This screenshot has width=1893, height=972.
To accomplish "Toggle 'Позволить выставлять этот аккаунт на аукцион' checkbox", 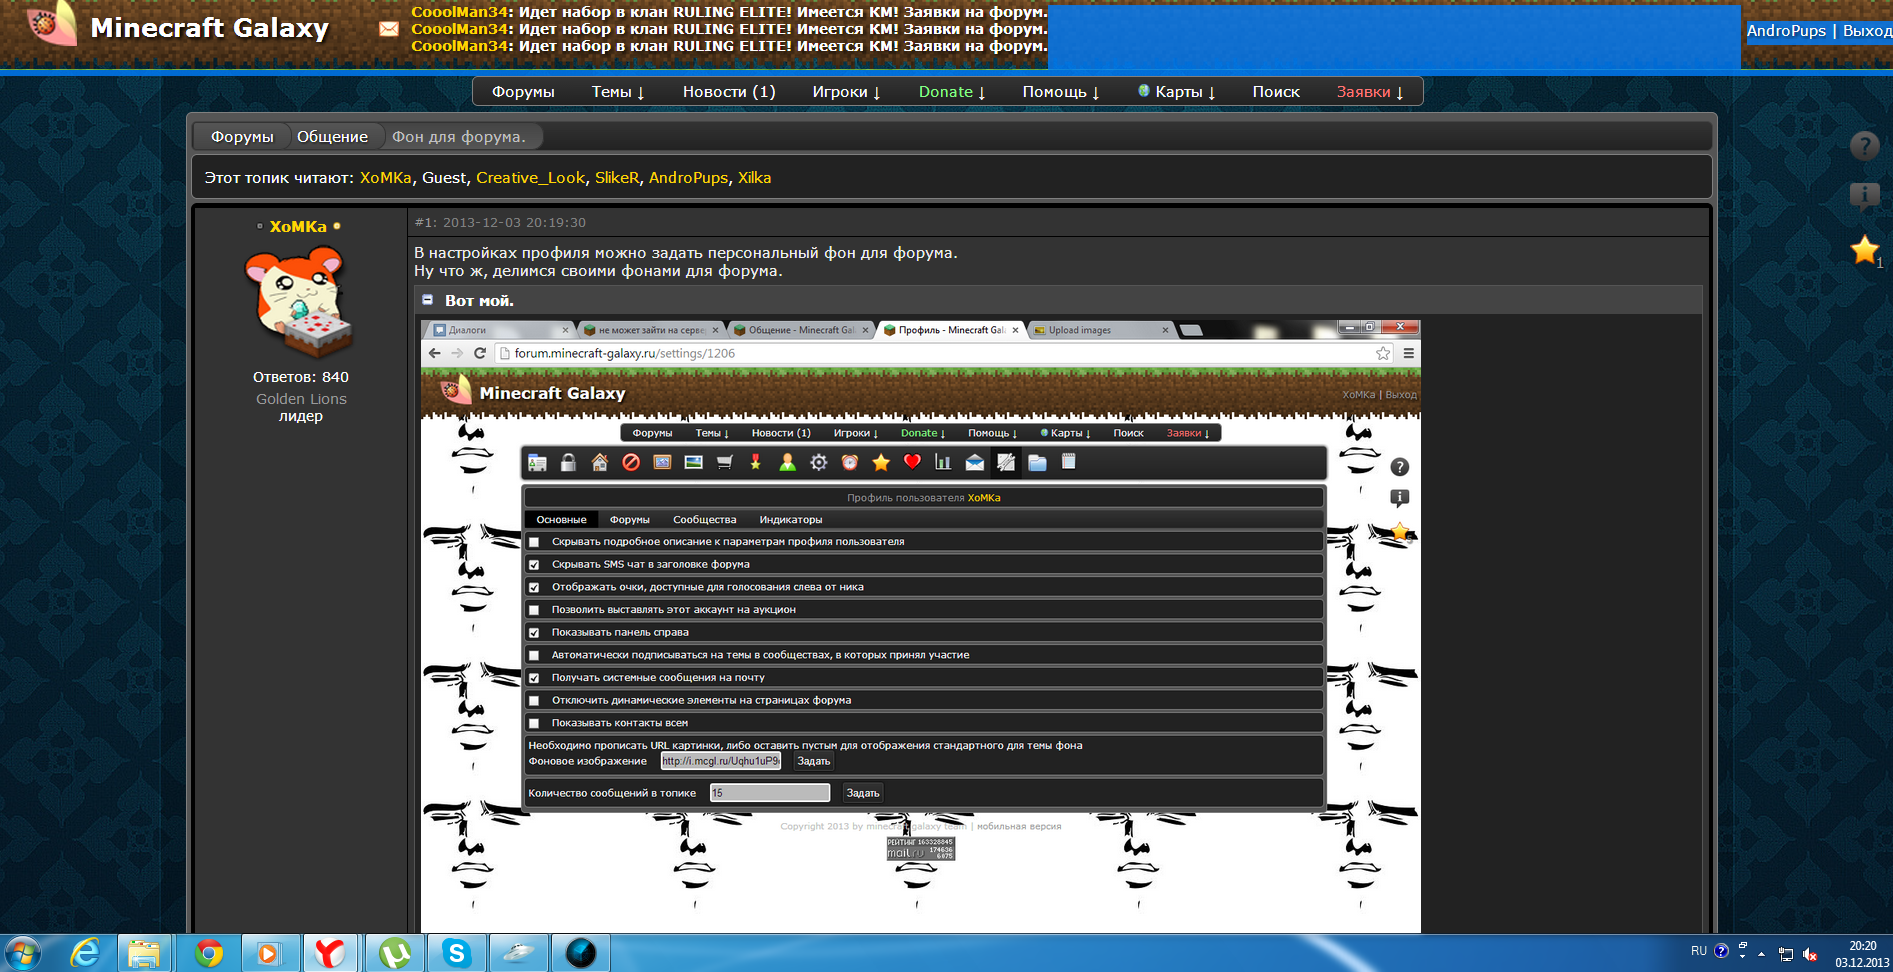I will [x=534, y=610].
